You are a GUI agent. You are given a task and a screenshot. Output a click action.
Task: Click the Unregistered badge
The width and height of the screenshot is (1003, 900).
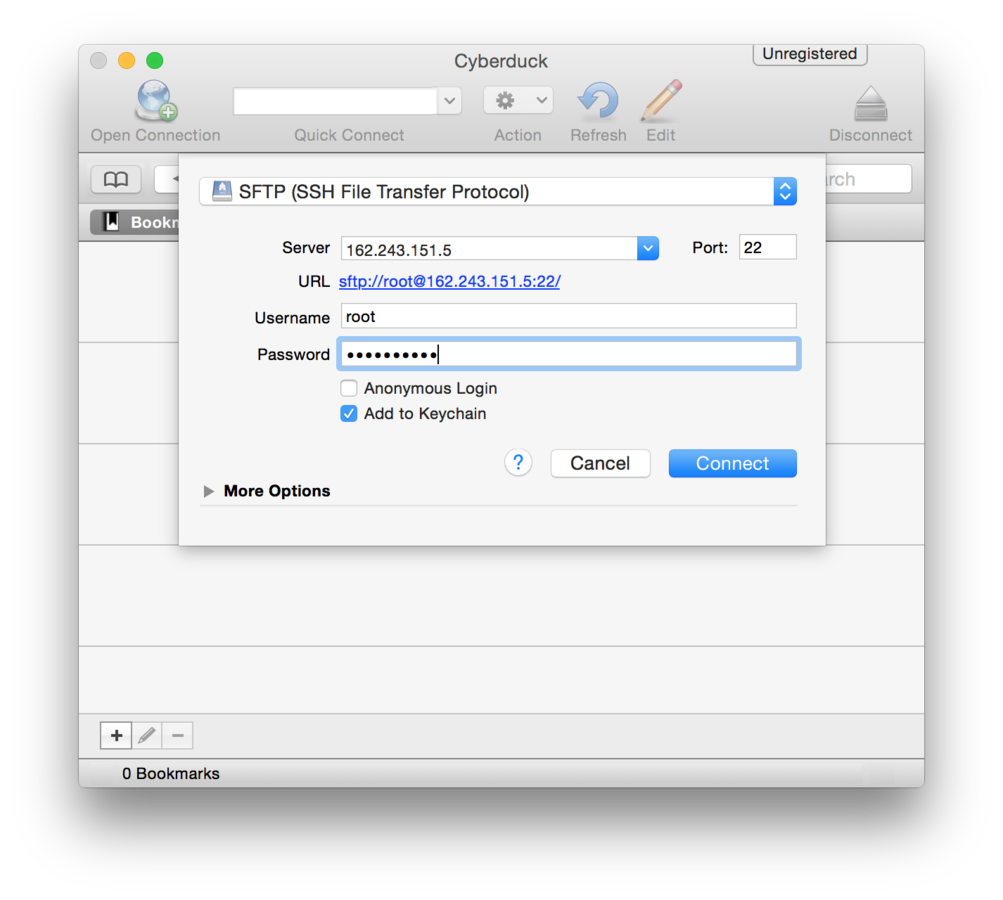[810, 54]
